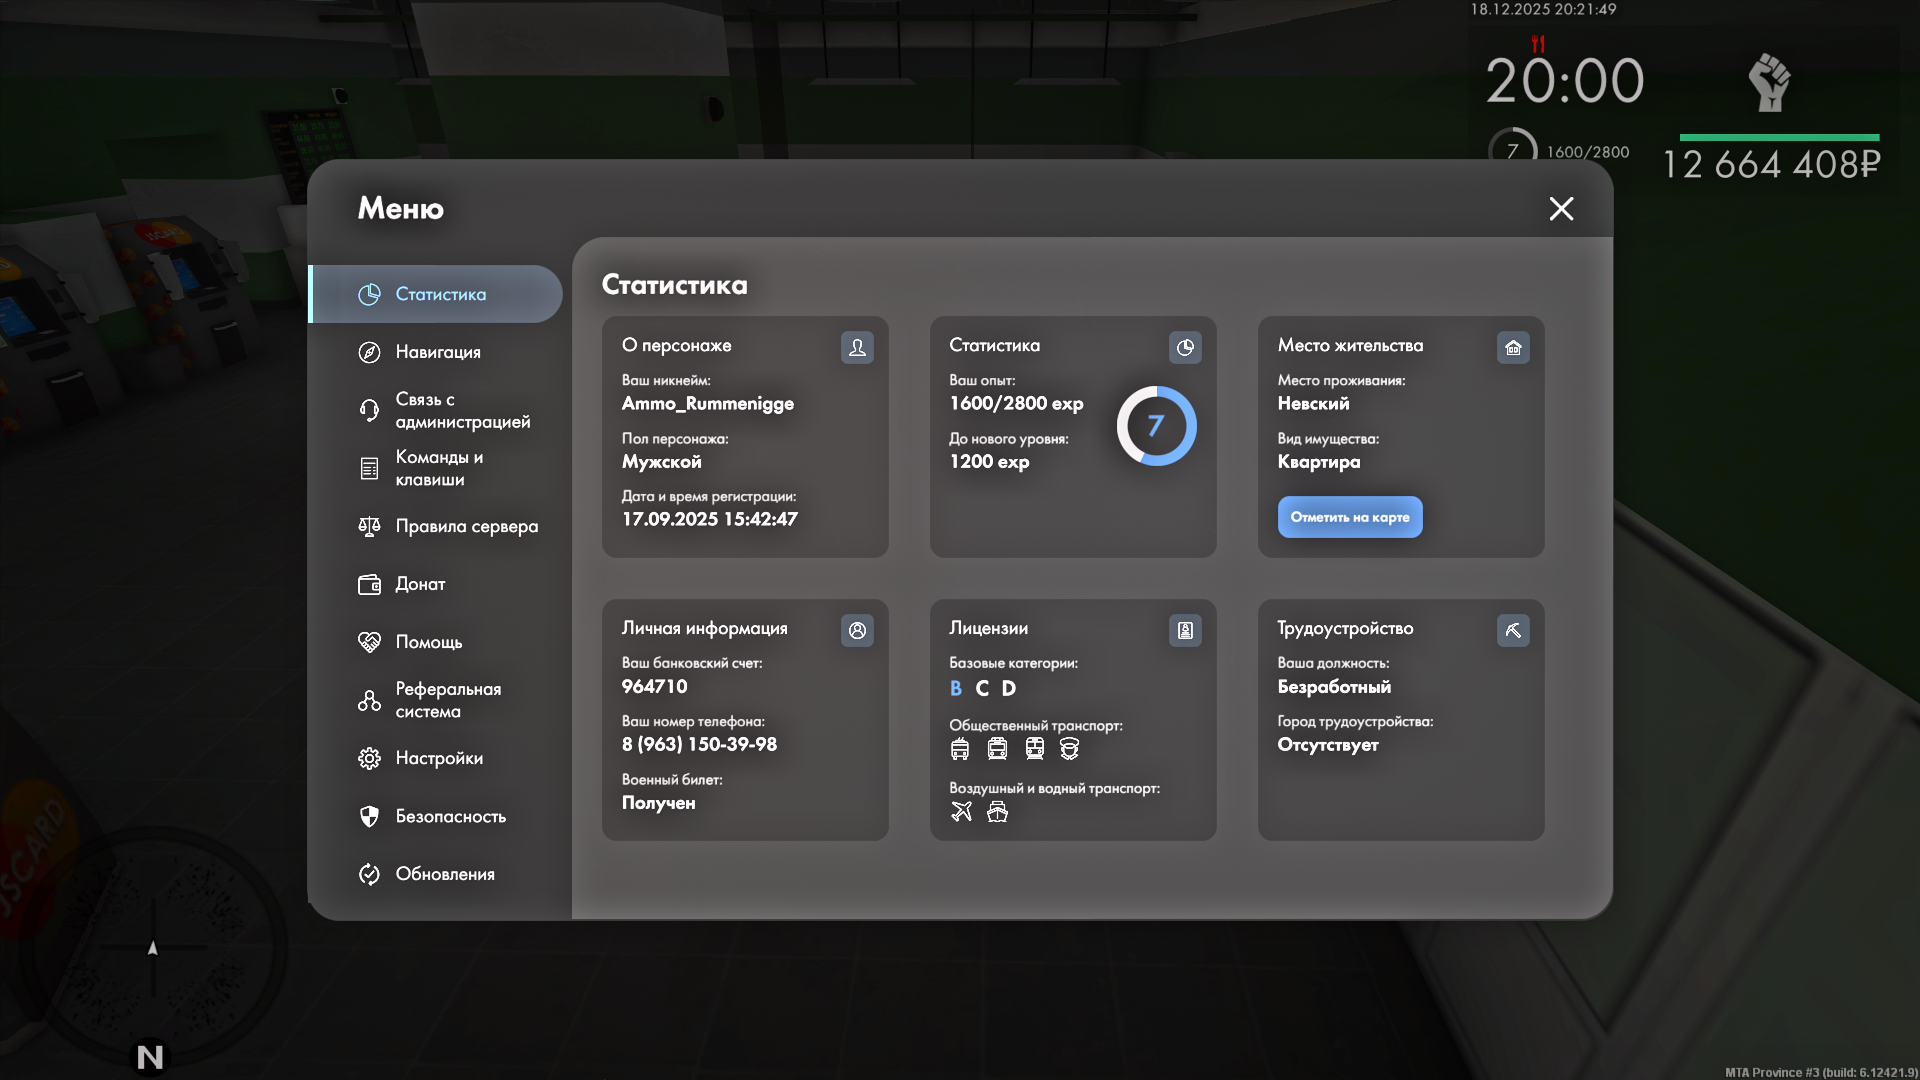Click the airplane license icon
This screenshot has width=1920, height=1080.
coord(961,811)
